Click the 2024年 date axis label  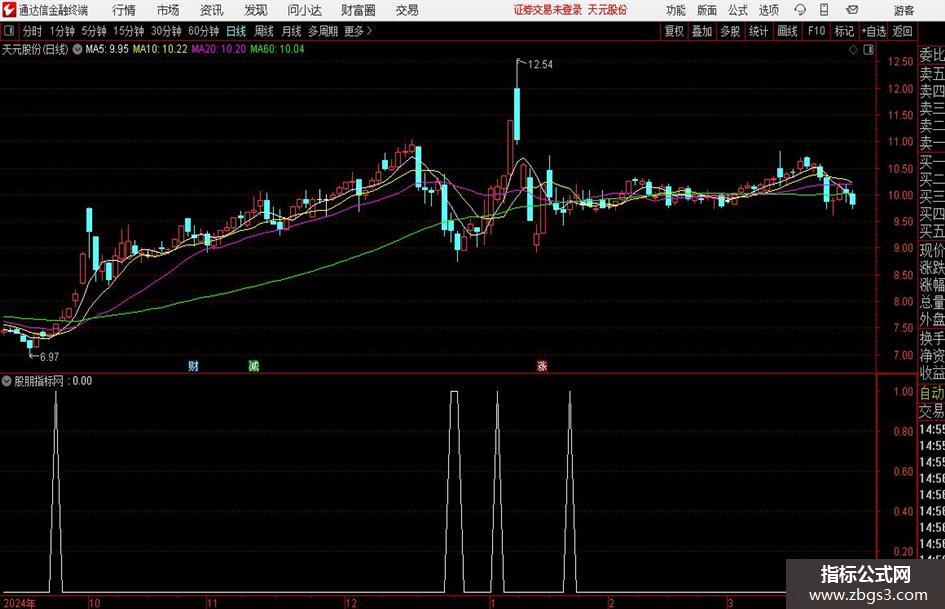click(19, 603)
